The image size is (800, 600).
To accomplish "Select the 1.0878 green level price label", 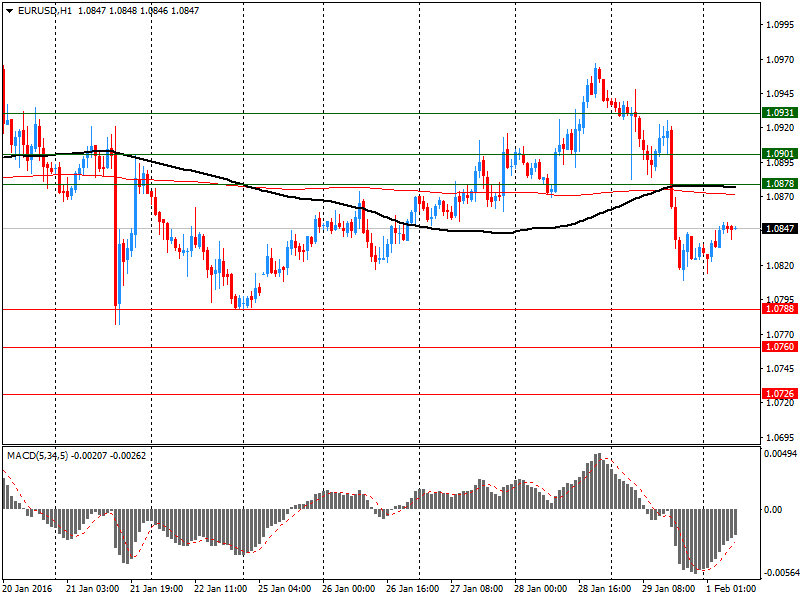I will [x=780, y=184].
